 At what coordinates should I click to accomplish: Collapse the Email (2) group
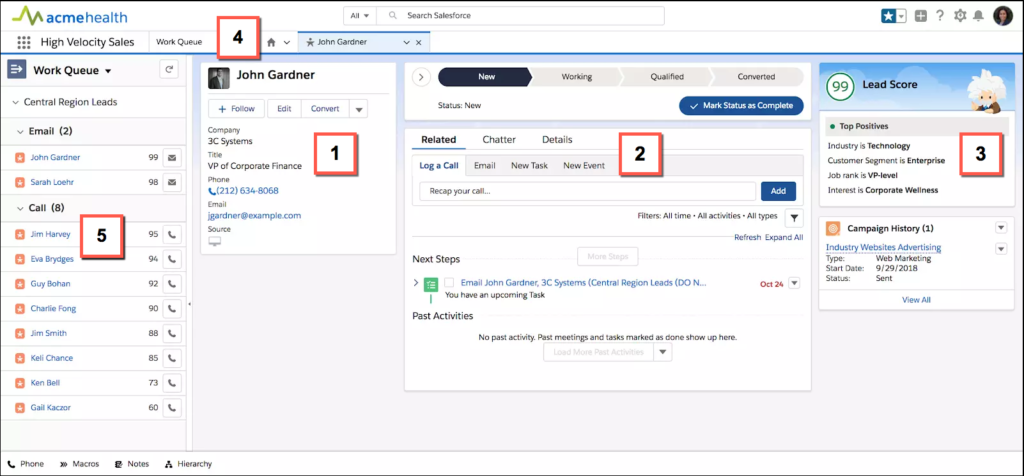(20, 131)
